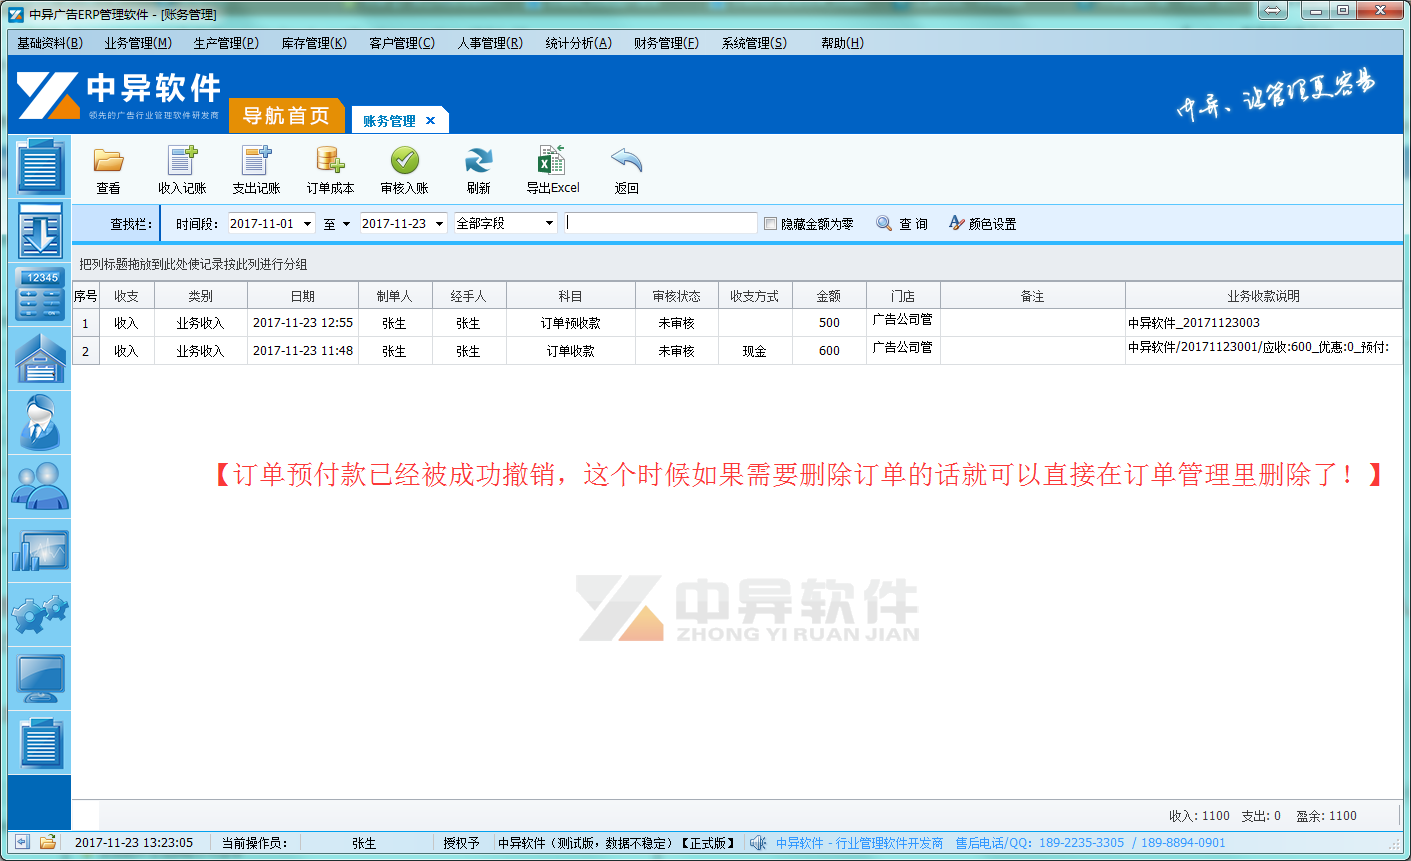Click the 支出记账 toolbar icon

(x=256, y=161)
